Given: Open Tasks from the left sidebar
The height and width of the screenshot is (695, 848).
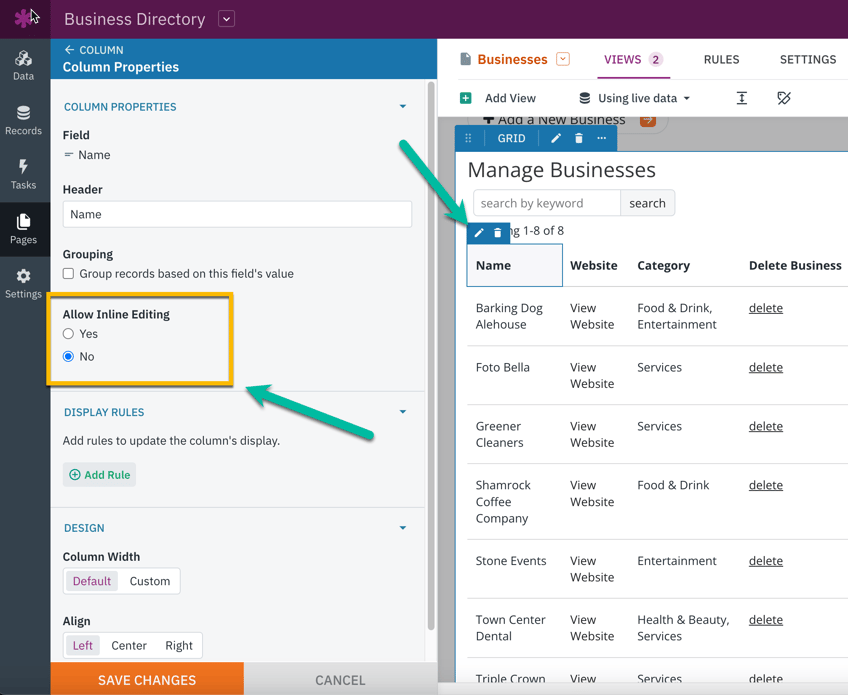Looking at the screenshot, I should coord(23,174).
